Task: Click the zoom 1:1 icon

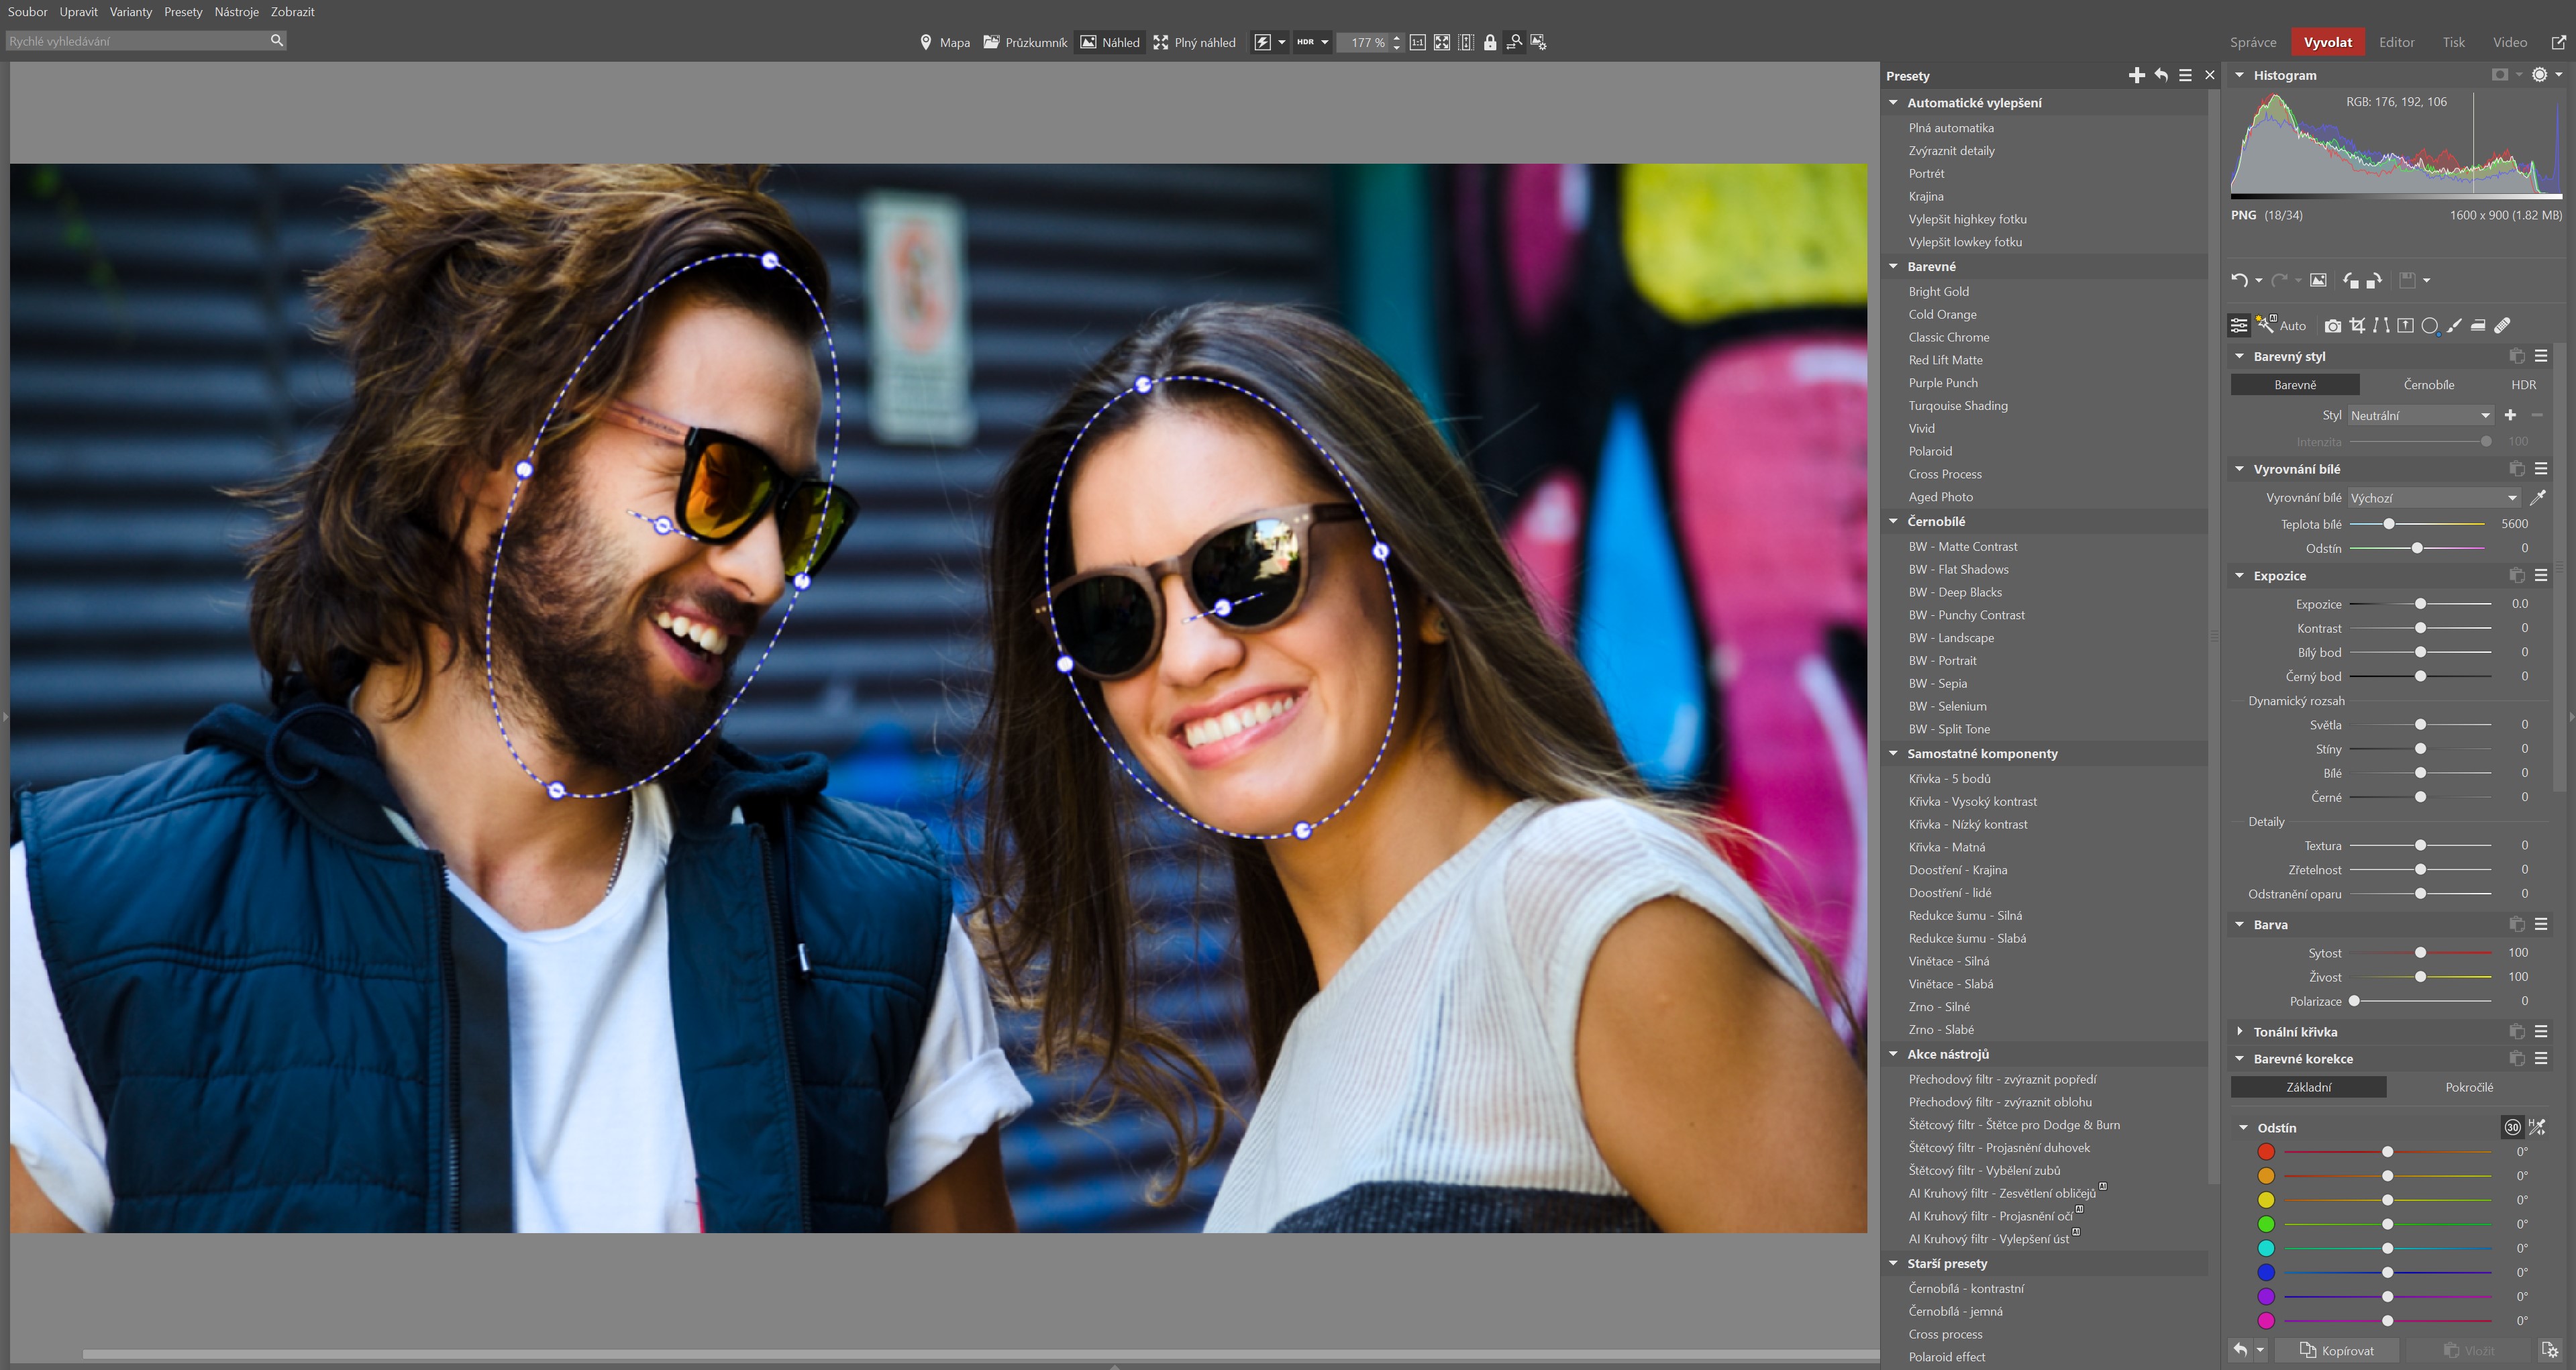Action: [1417, 42]
